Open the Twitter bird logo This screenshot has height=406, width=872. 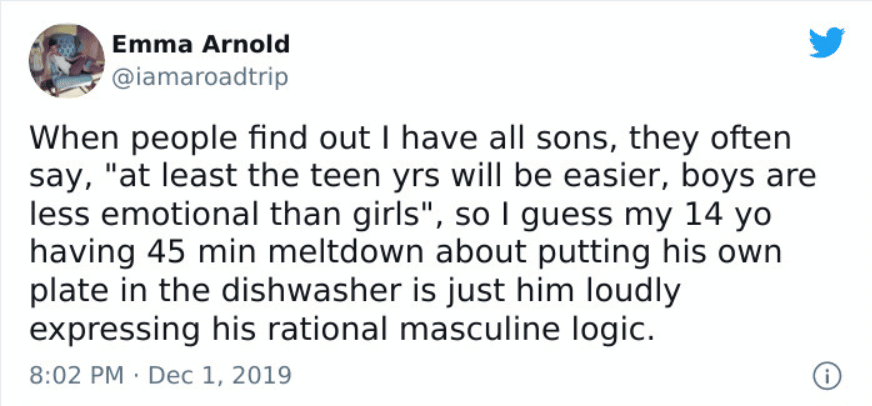(826, 43)
